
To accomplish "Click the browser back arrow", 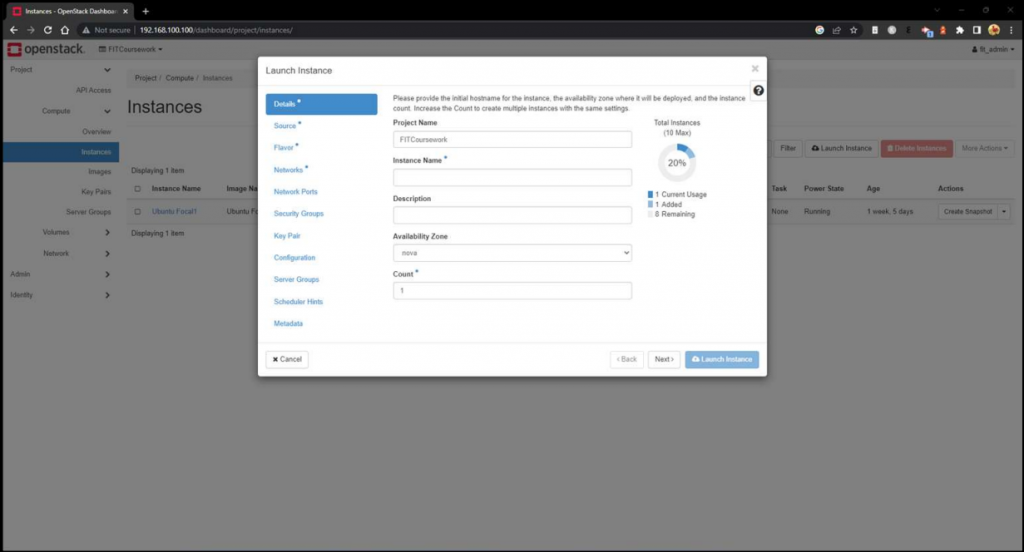I will point(13,30).
